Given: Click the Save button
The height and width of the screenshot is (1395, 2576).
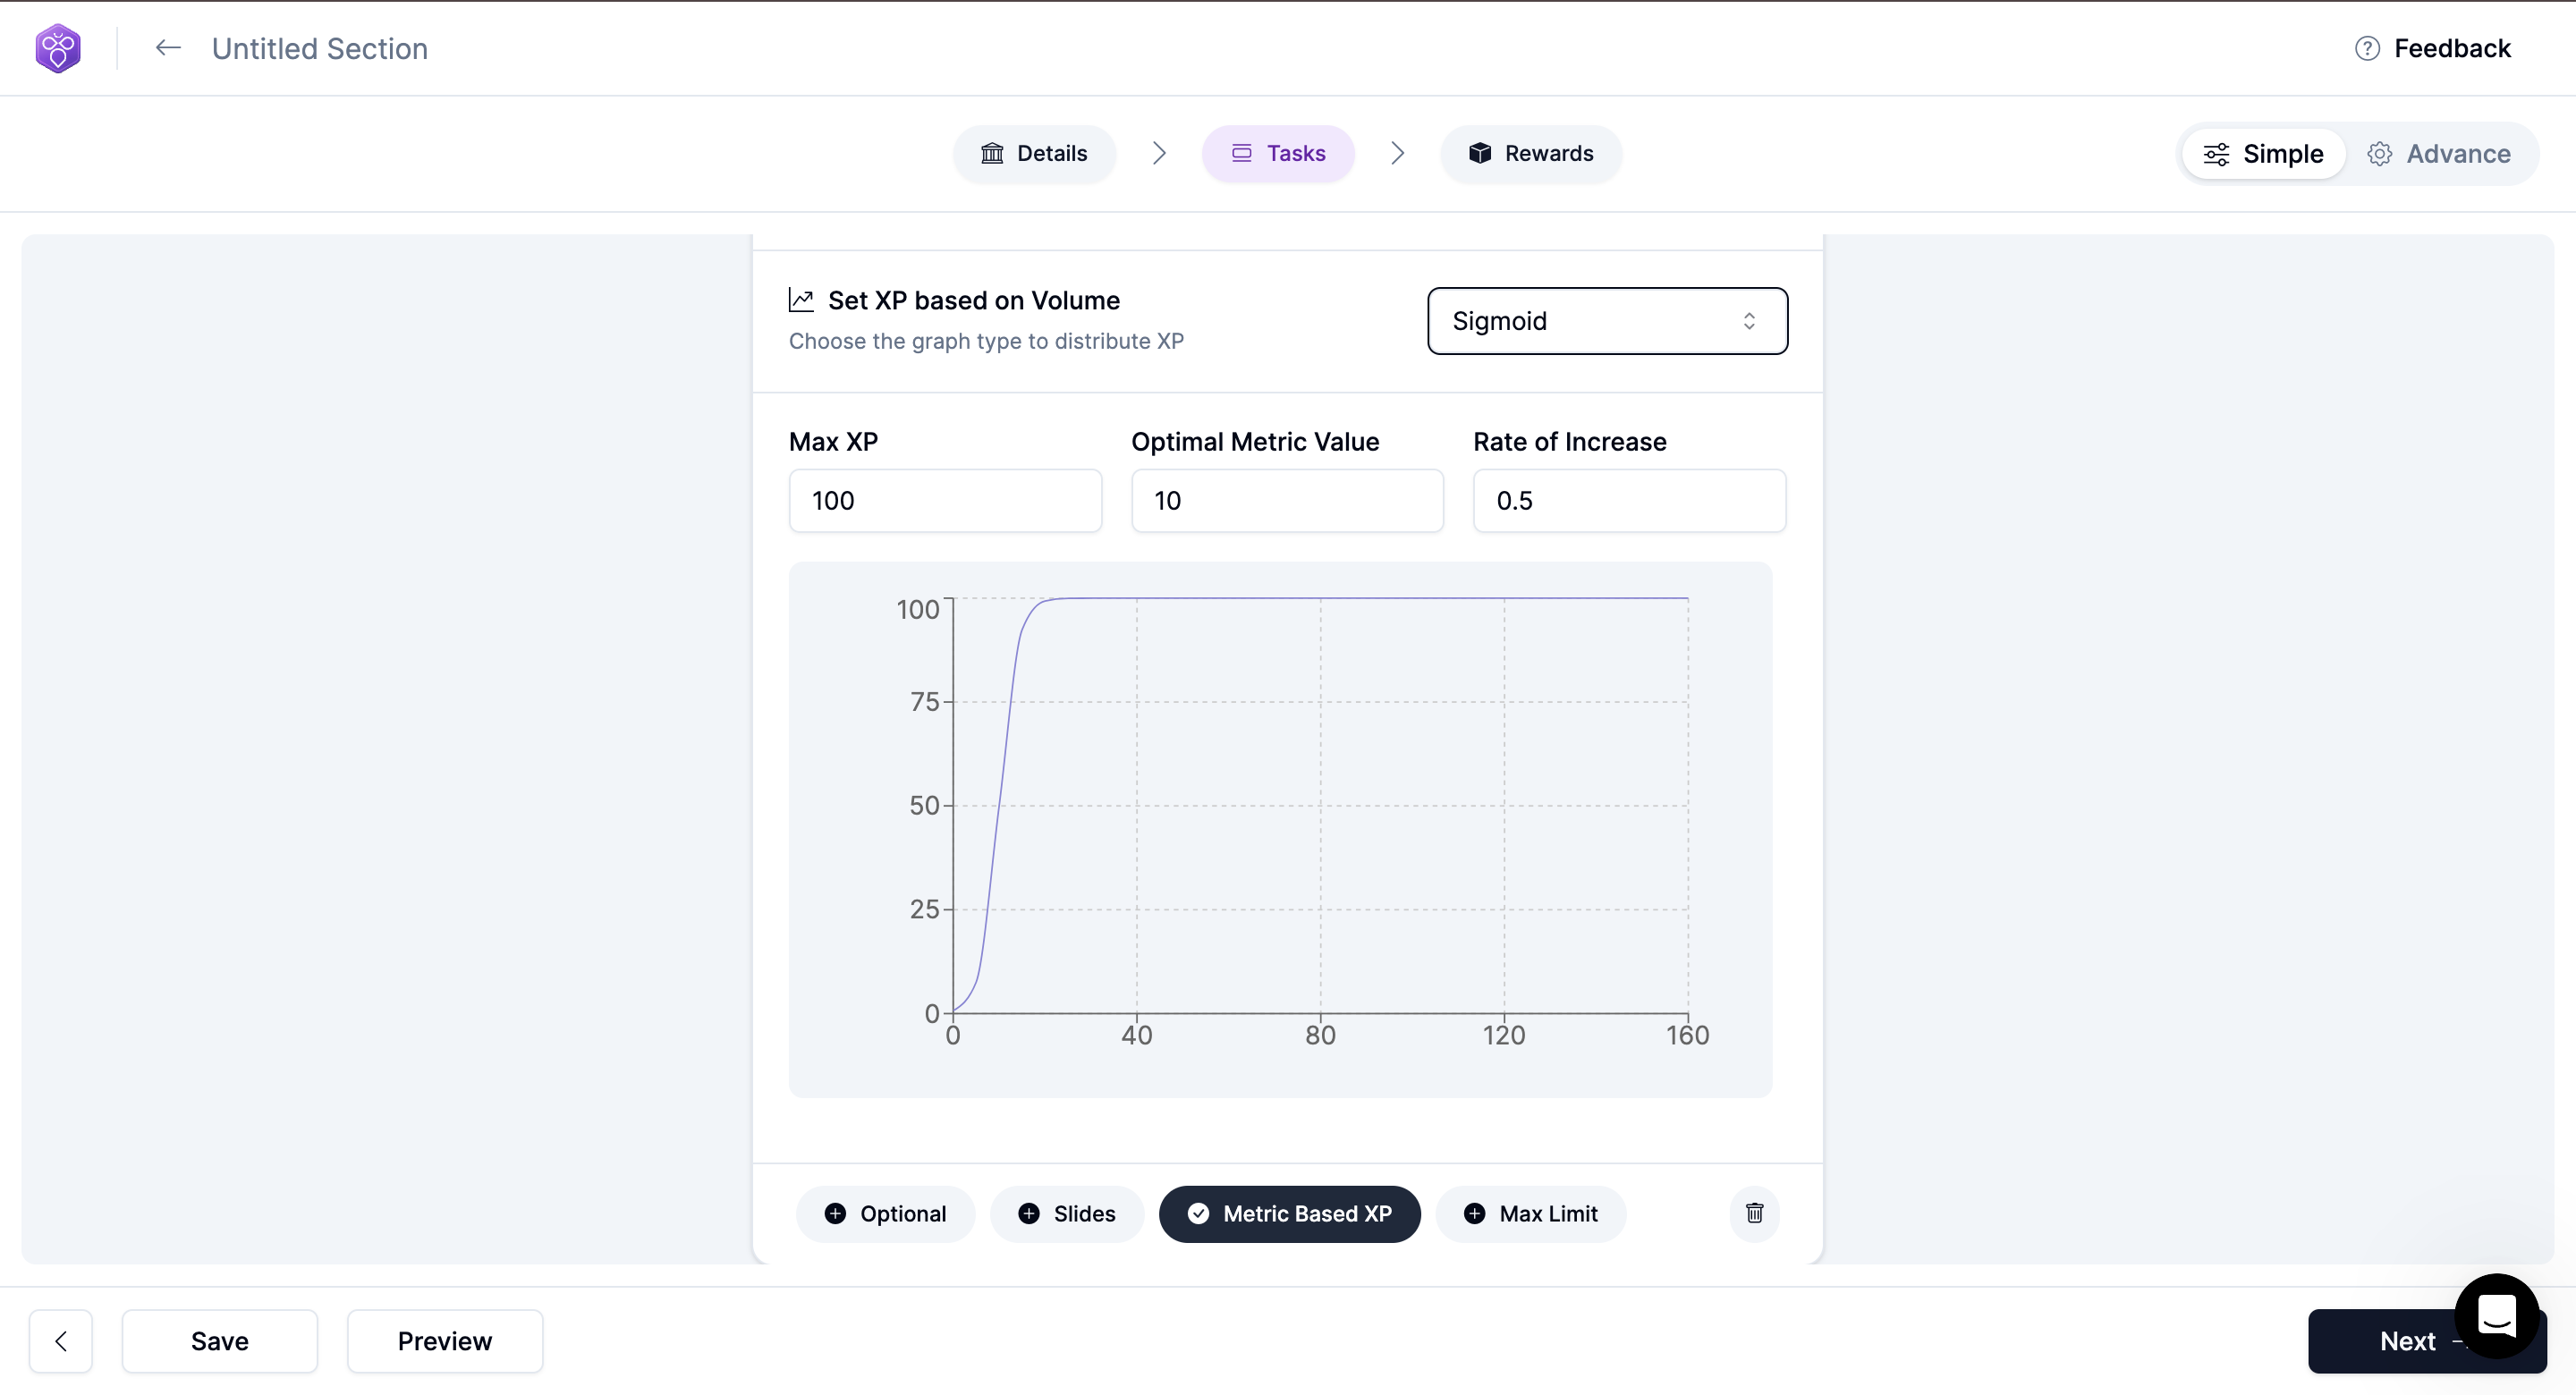Looking at the screenshot, I should click(219, 1341).
